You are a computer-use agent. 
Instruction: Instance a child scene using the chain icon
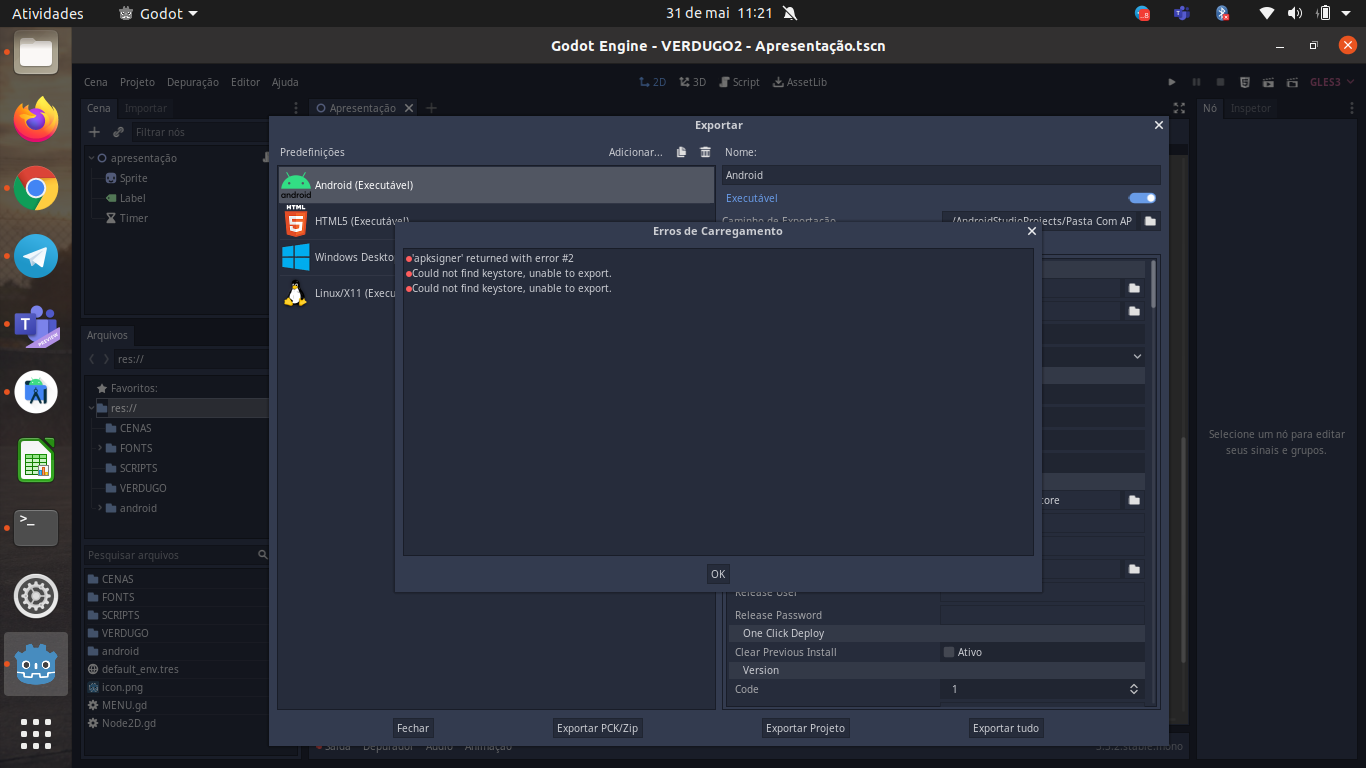[117, 131]
